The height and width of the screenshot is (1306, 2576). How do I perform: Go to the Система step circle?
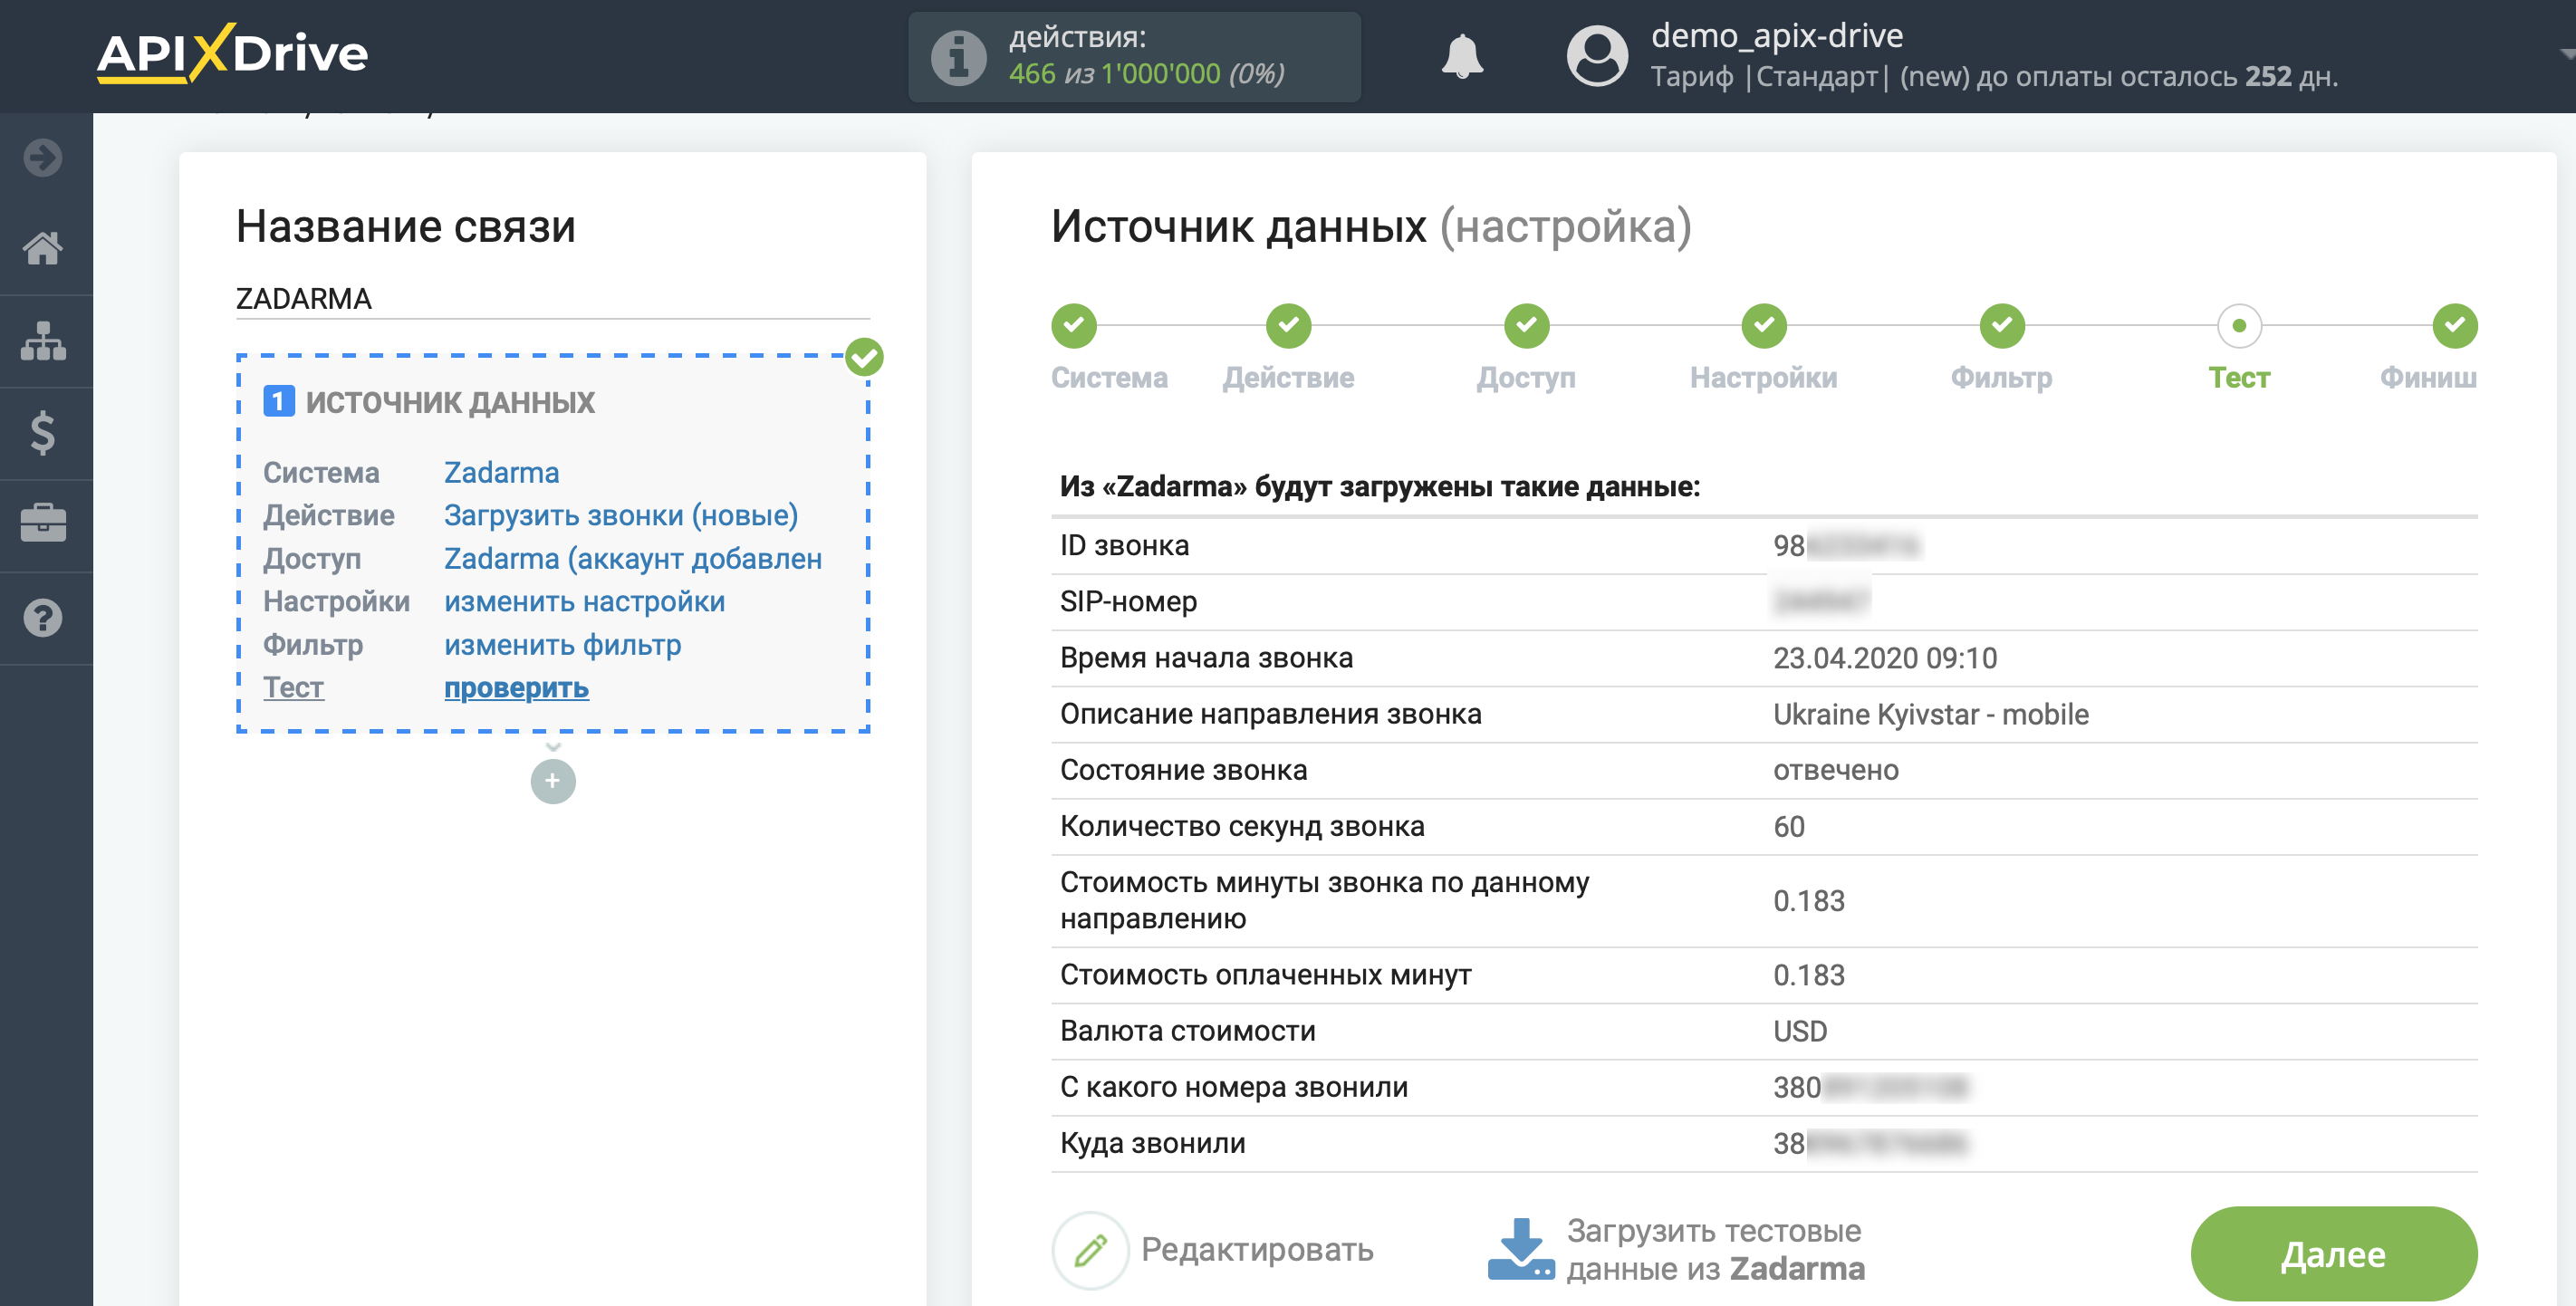point(1074,325)
